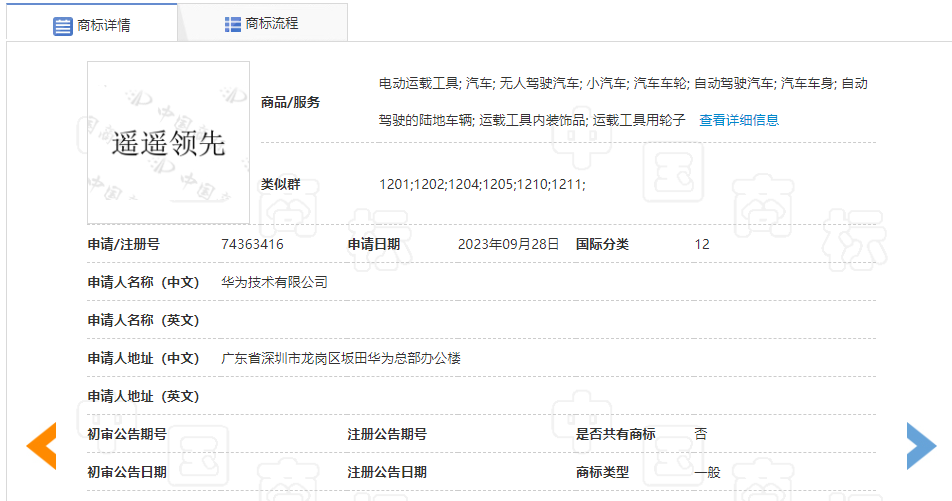Click the 国际分类 label
The image size is (952, 501).
[x=602, y=244]
